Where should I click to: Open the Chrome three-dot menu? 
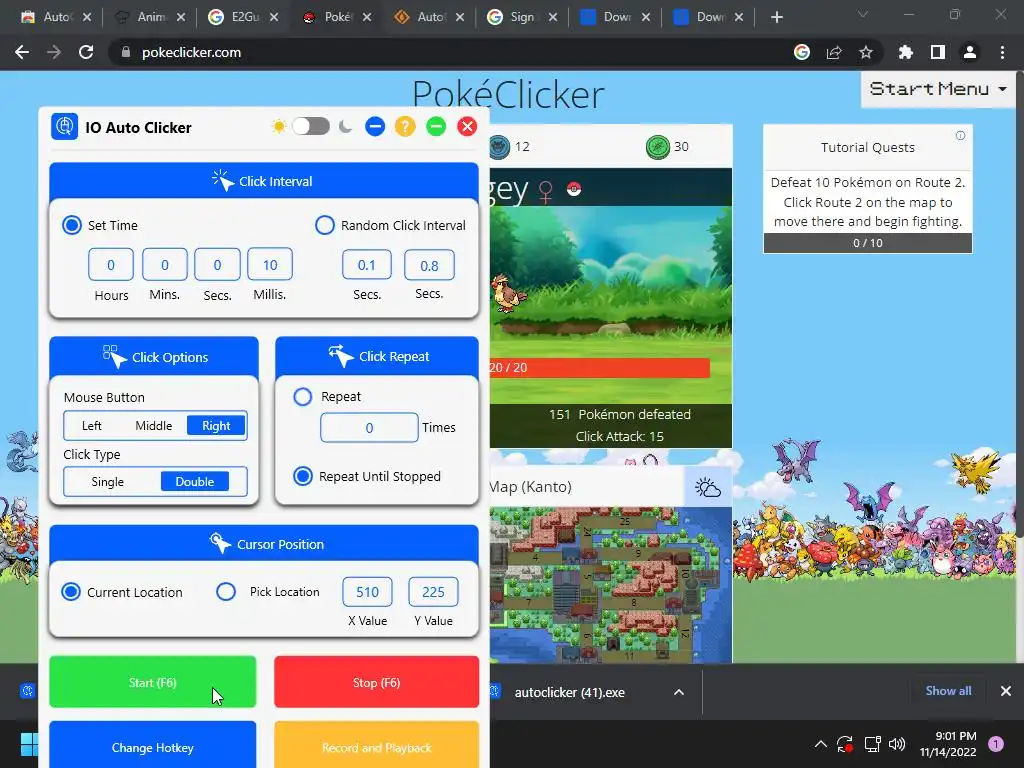point(1002,52)
